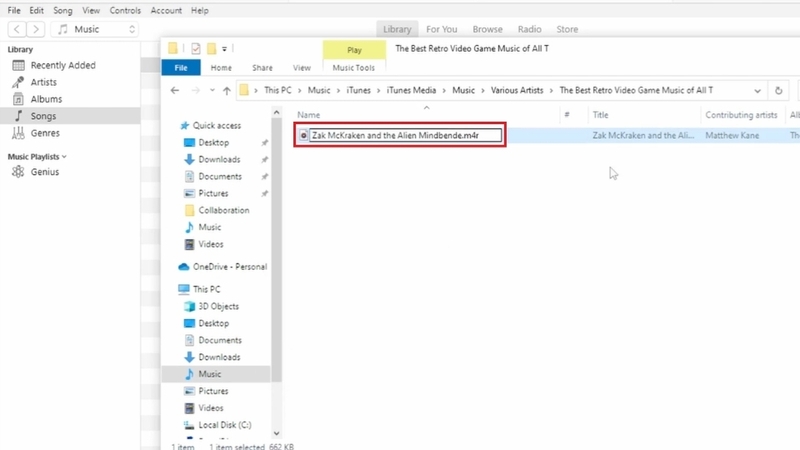Open recent locations dropdown arrow
This screenshot has height=450, width=800.
tap(212, 90)
